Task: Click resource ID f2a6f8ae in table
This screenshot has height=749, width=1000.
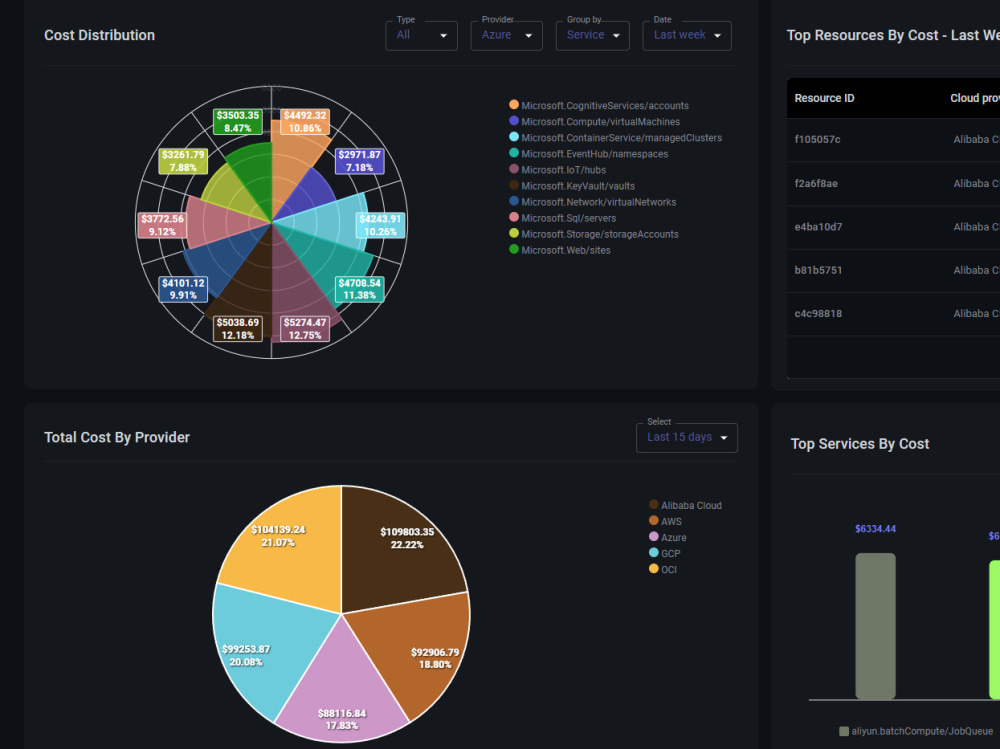Action: [816, 183]
